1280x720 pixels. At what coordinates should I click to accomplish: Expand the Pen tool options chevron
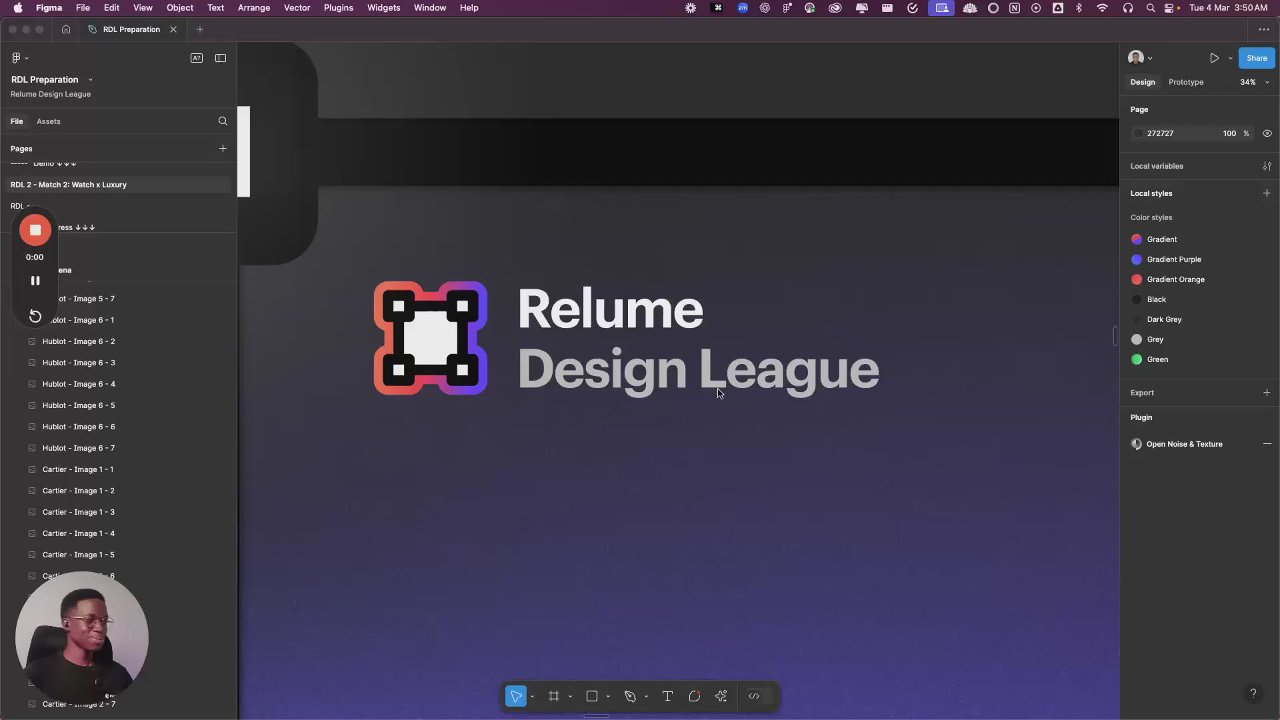coord(646,697)
